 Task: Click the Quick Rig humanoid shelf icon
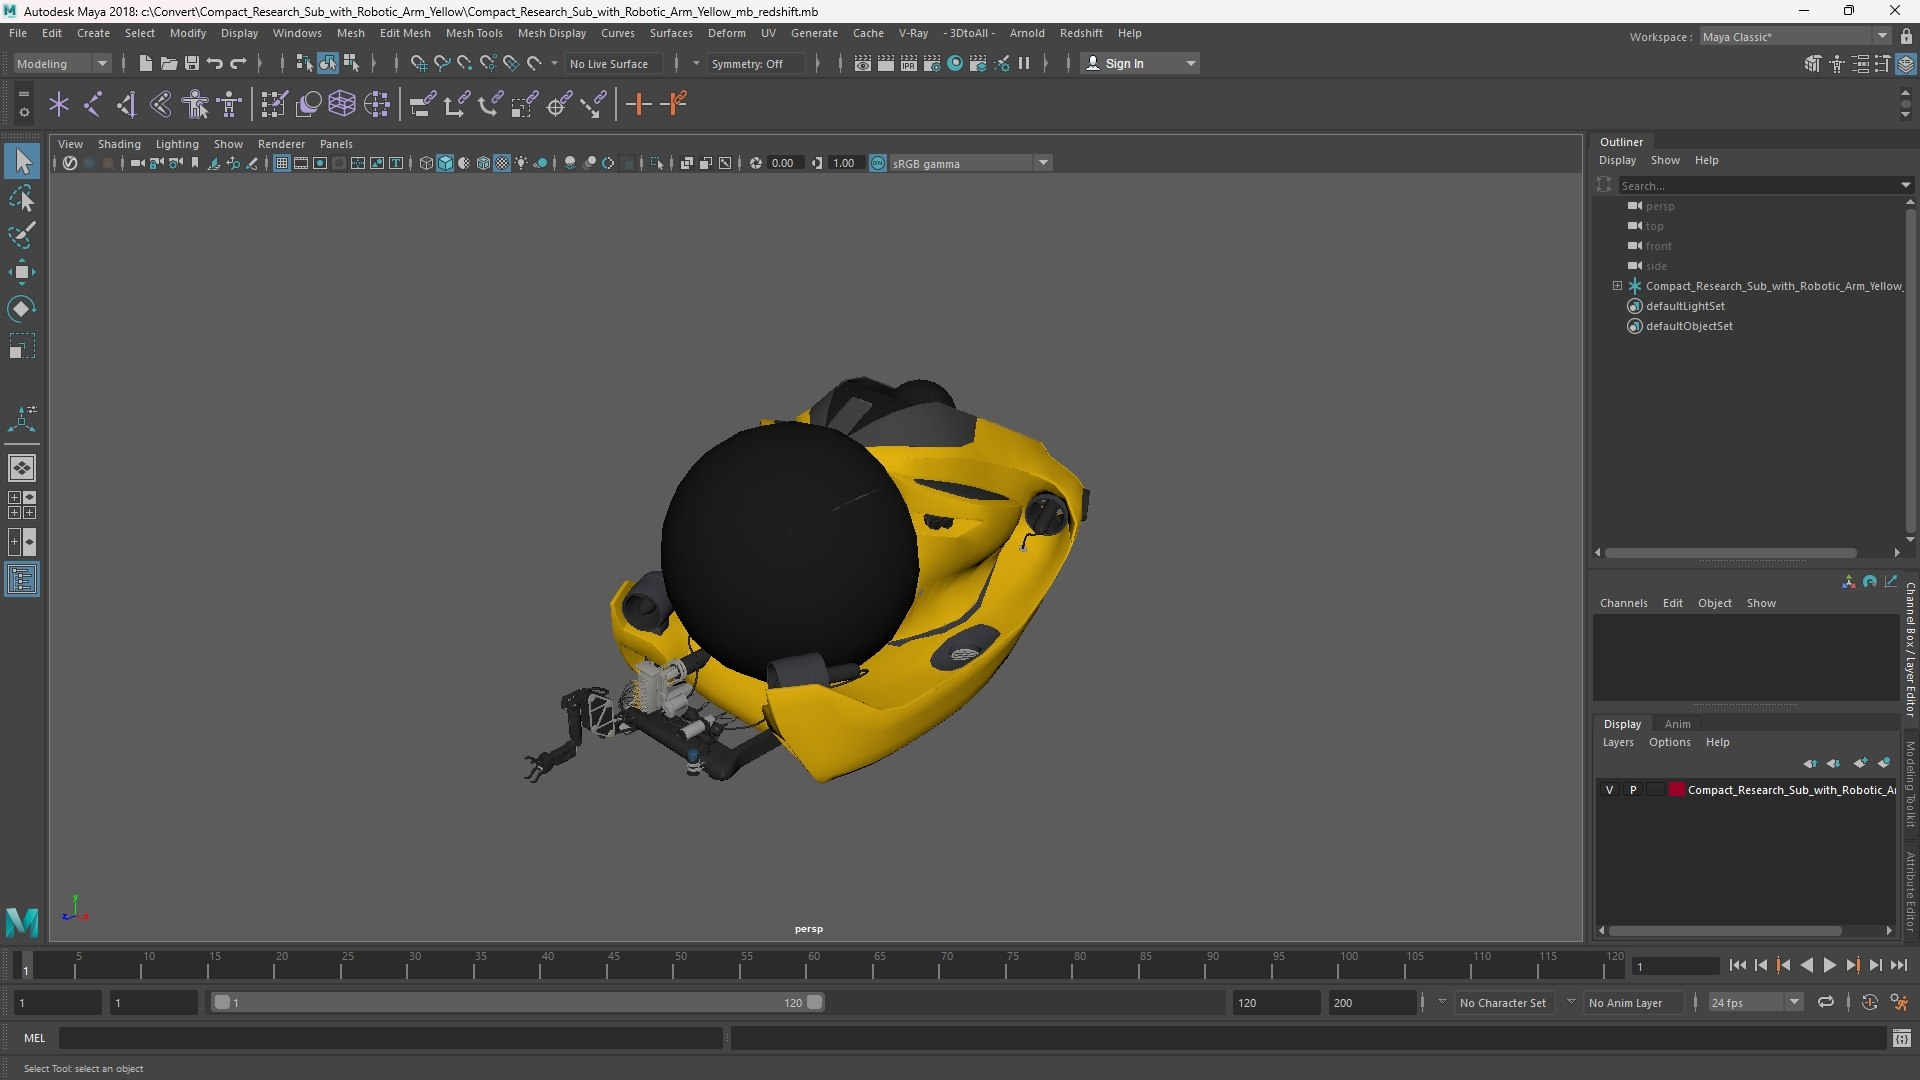[195, 104]
